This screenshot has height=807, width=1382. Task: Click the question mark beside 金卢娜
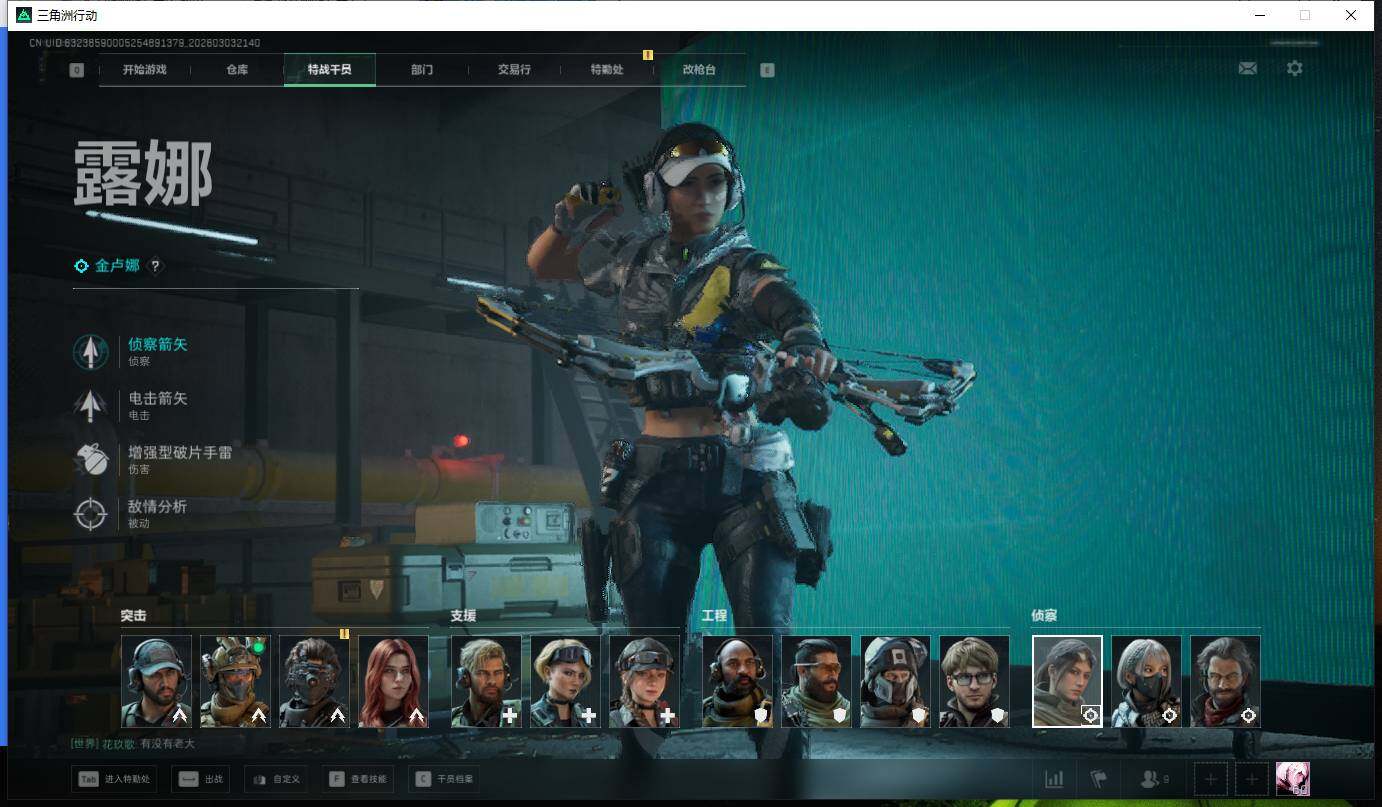click(x=155, y=266)
